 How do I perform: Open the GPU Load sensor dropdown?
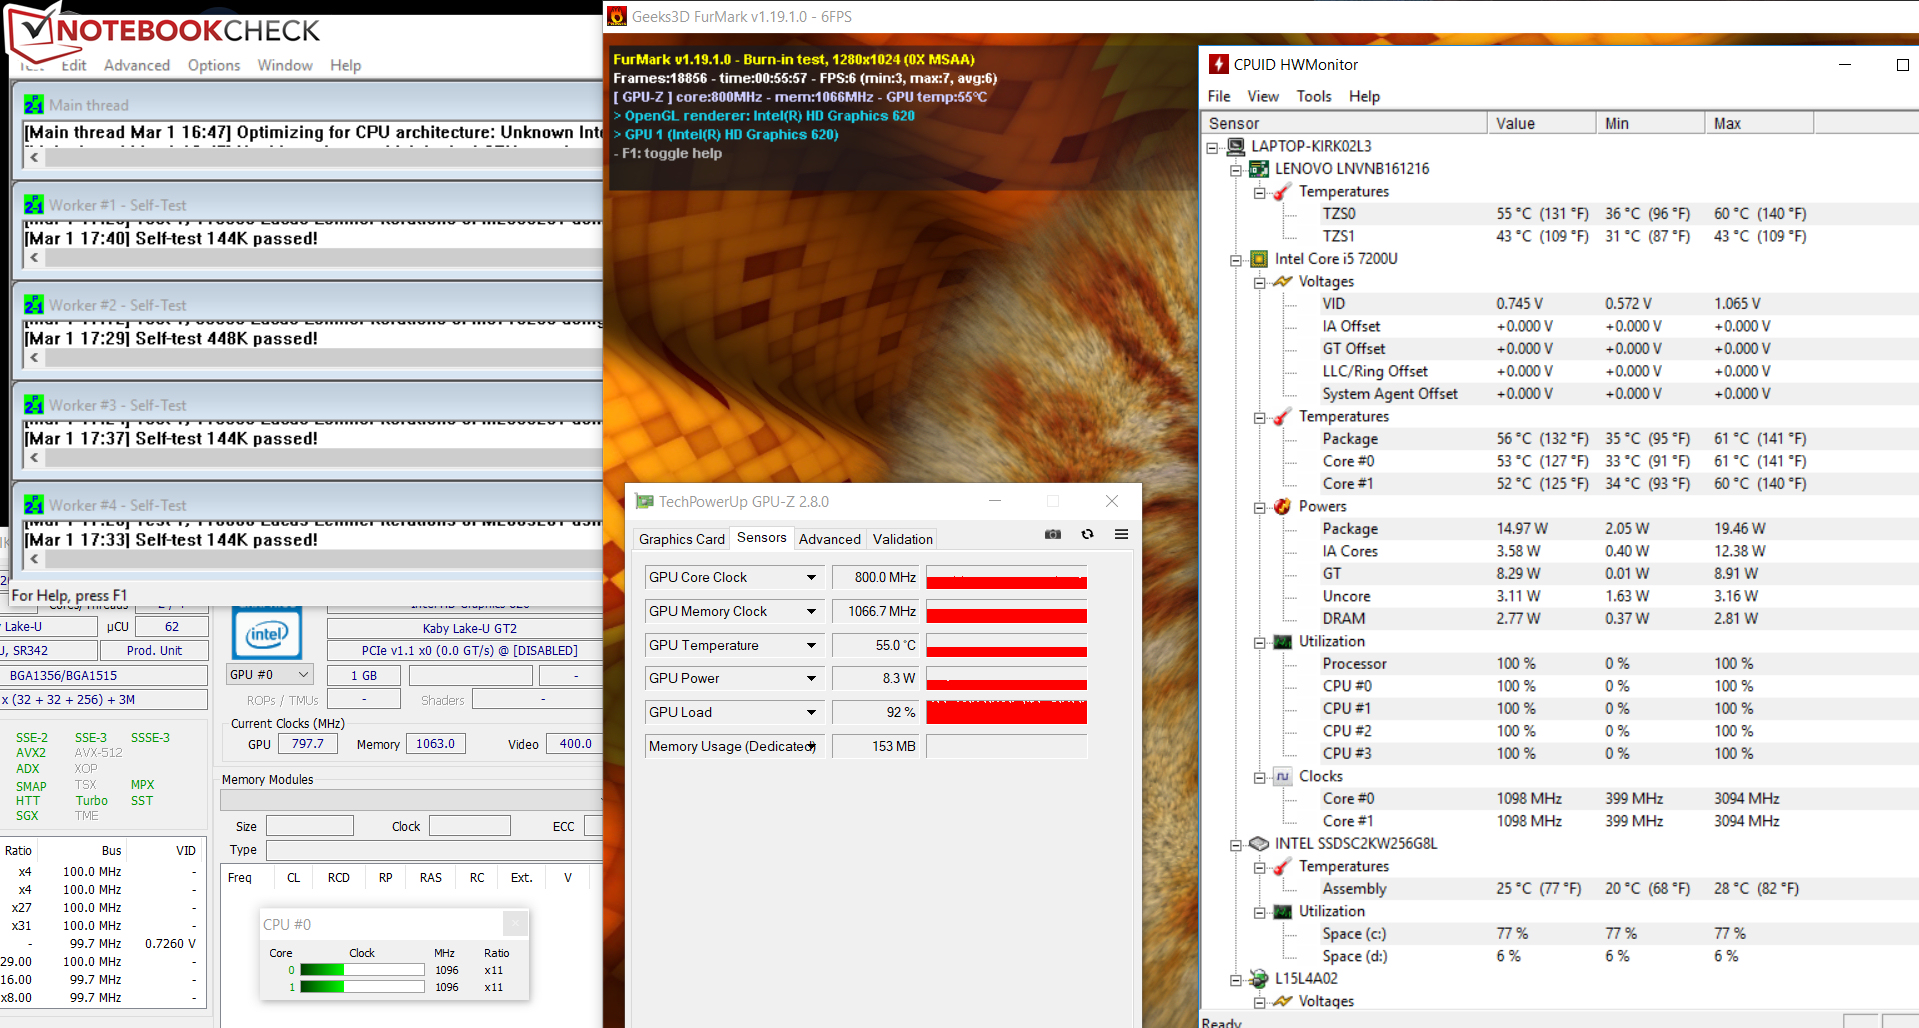pyautogui.click(x=811, y=713)
